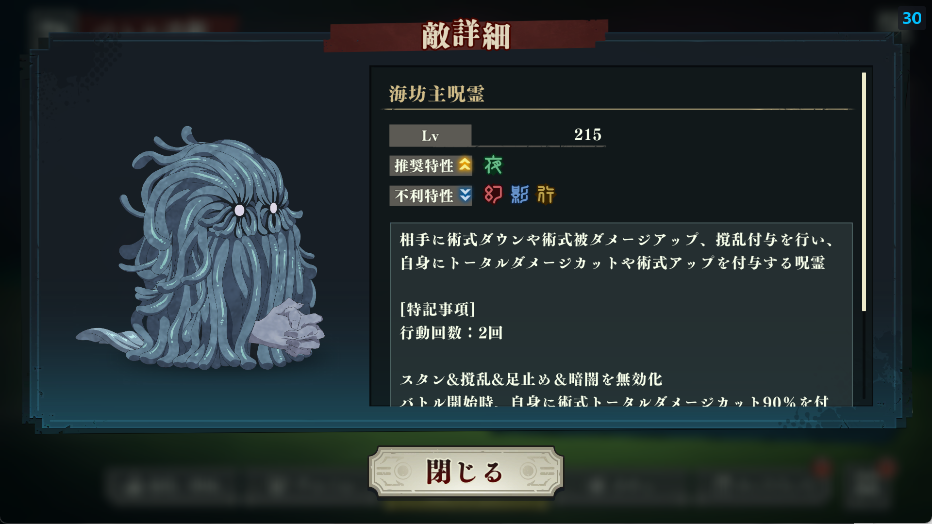
Task: Click the 閉じる button
Action: 465,472
